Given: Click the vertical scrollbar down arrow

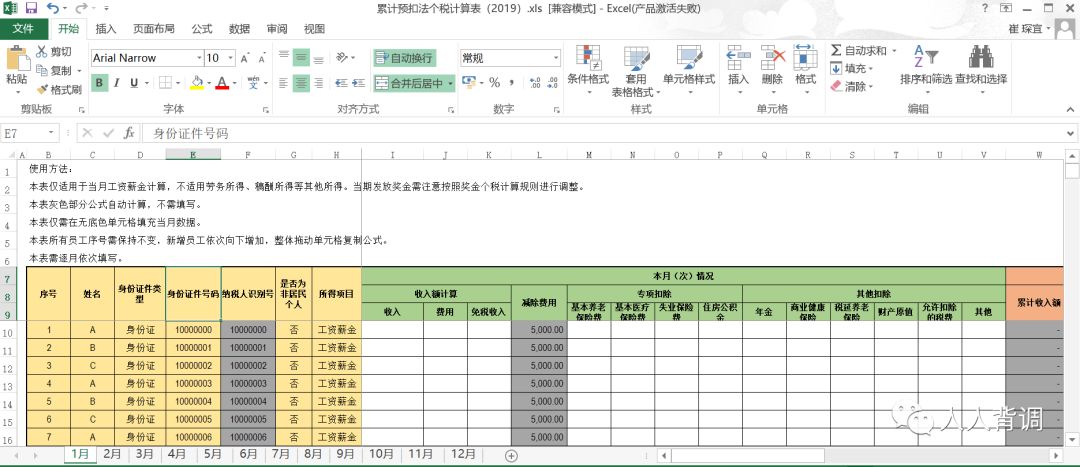Looking at the screenshot, I should pos(1072,439).
